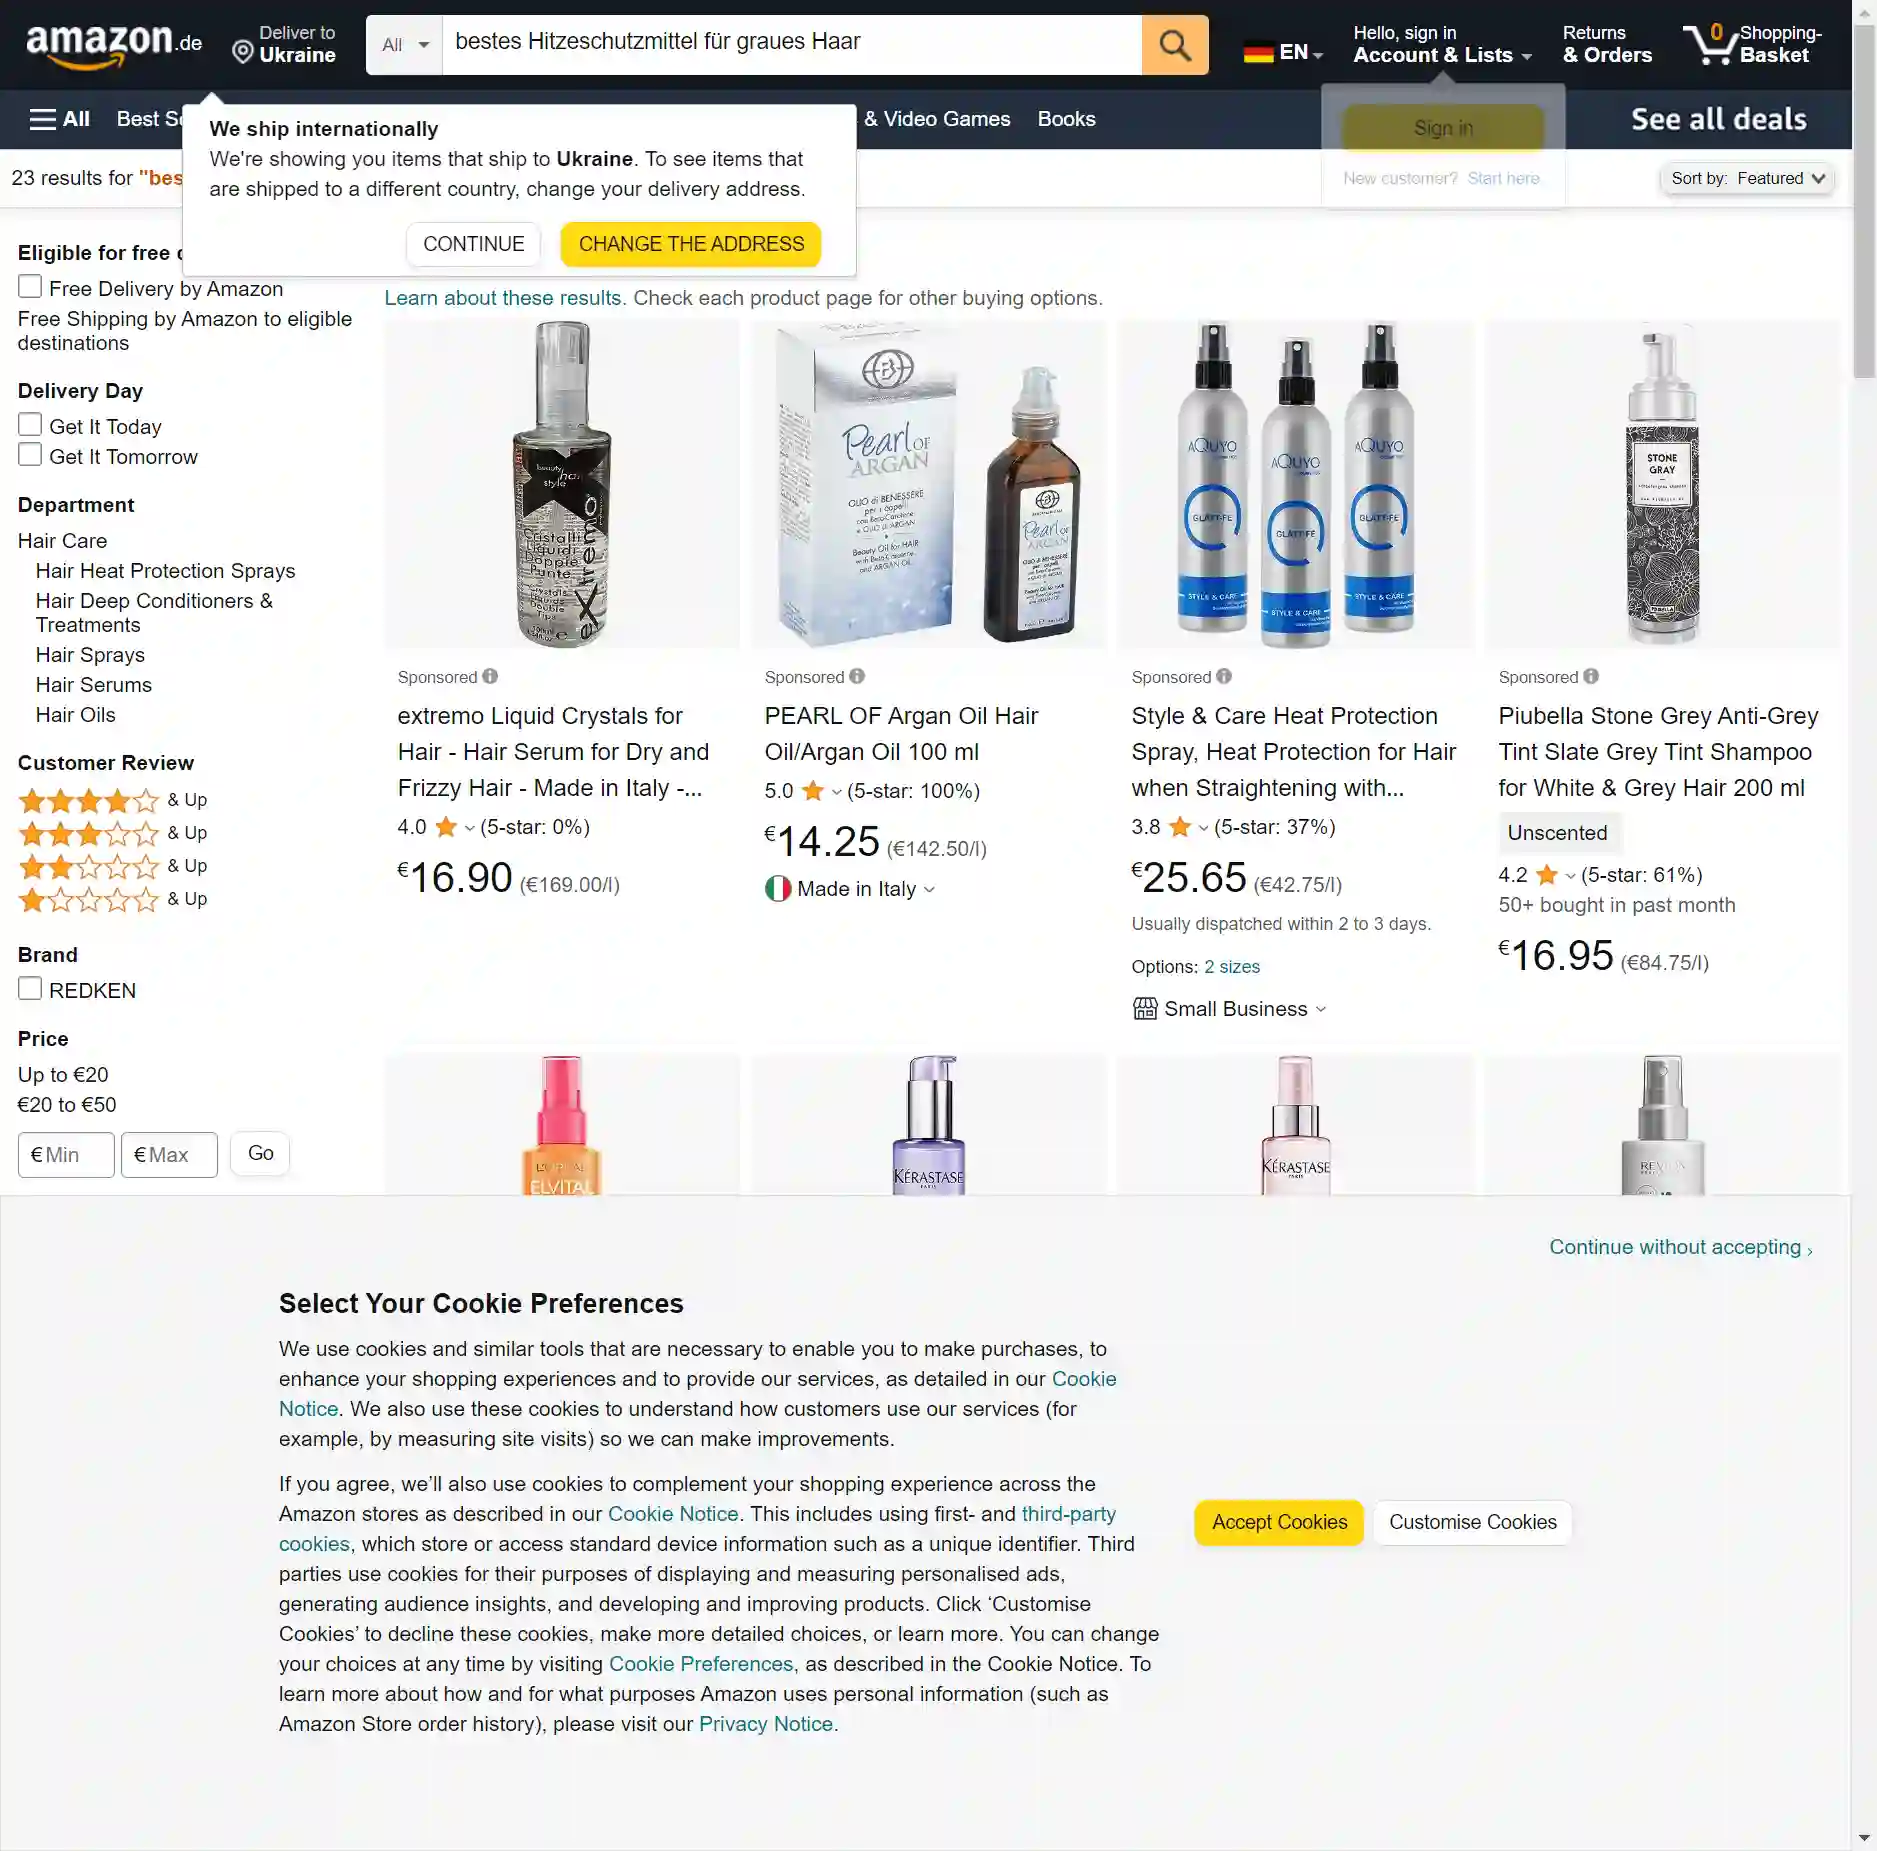Enable the Get It Today checkbox
Image resolution: width=1877 pixels, height=1851 pixels.
point(30,425)
